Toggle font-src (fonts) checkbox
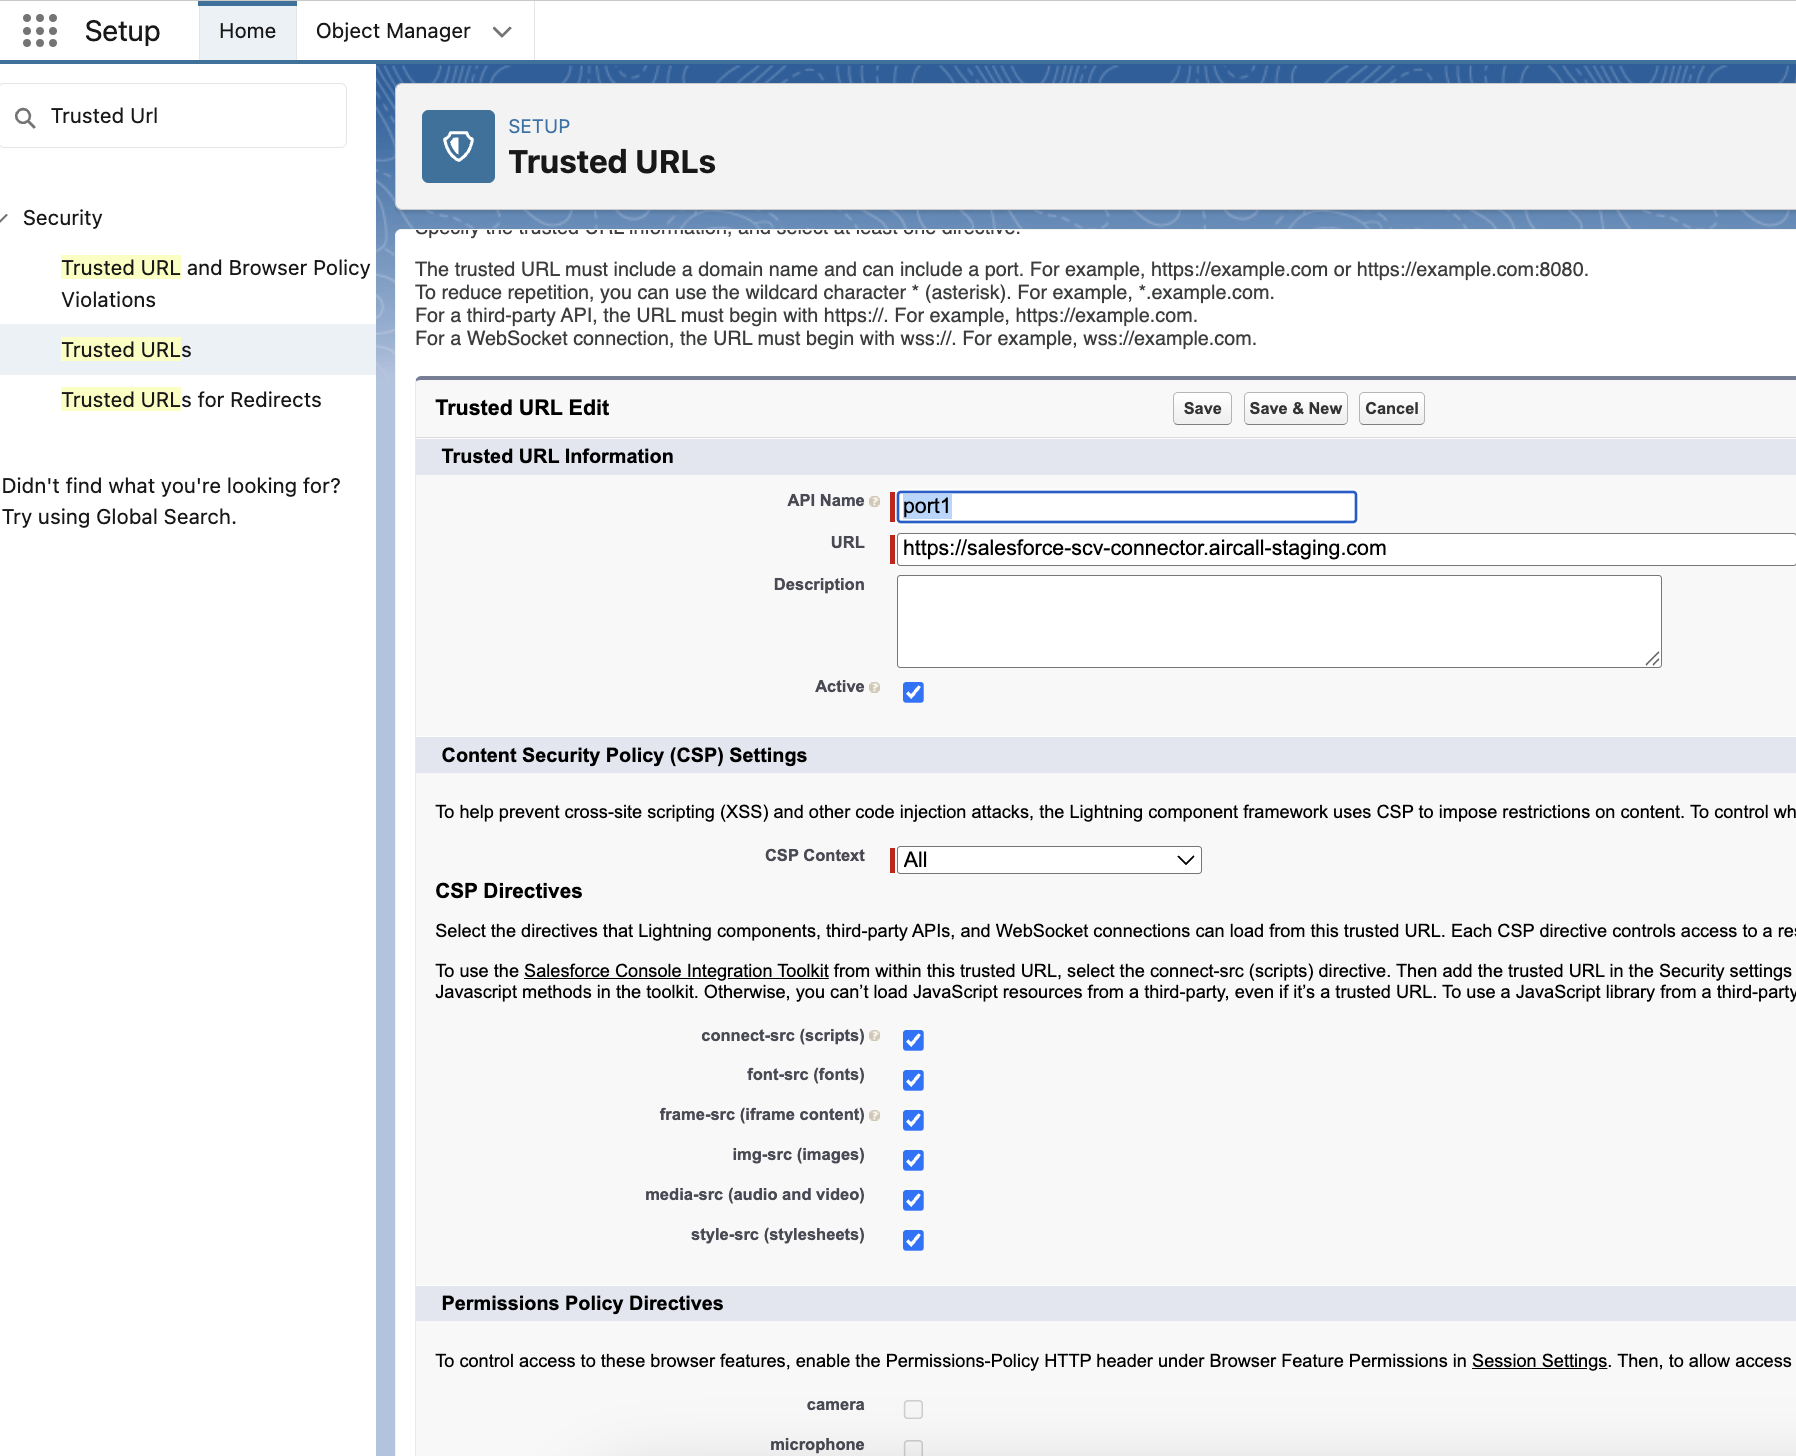 [x=913, y=1080]
